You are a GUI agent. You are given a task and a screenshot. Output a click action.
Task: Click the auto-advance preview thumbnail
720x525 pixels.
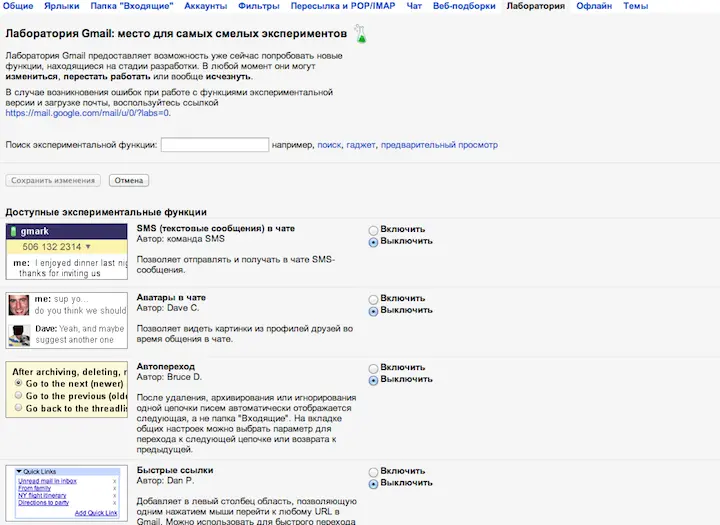tap(67, 390)
